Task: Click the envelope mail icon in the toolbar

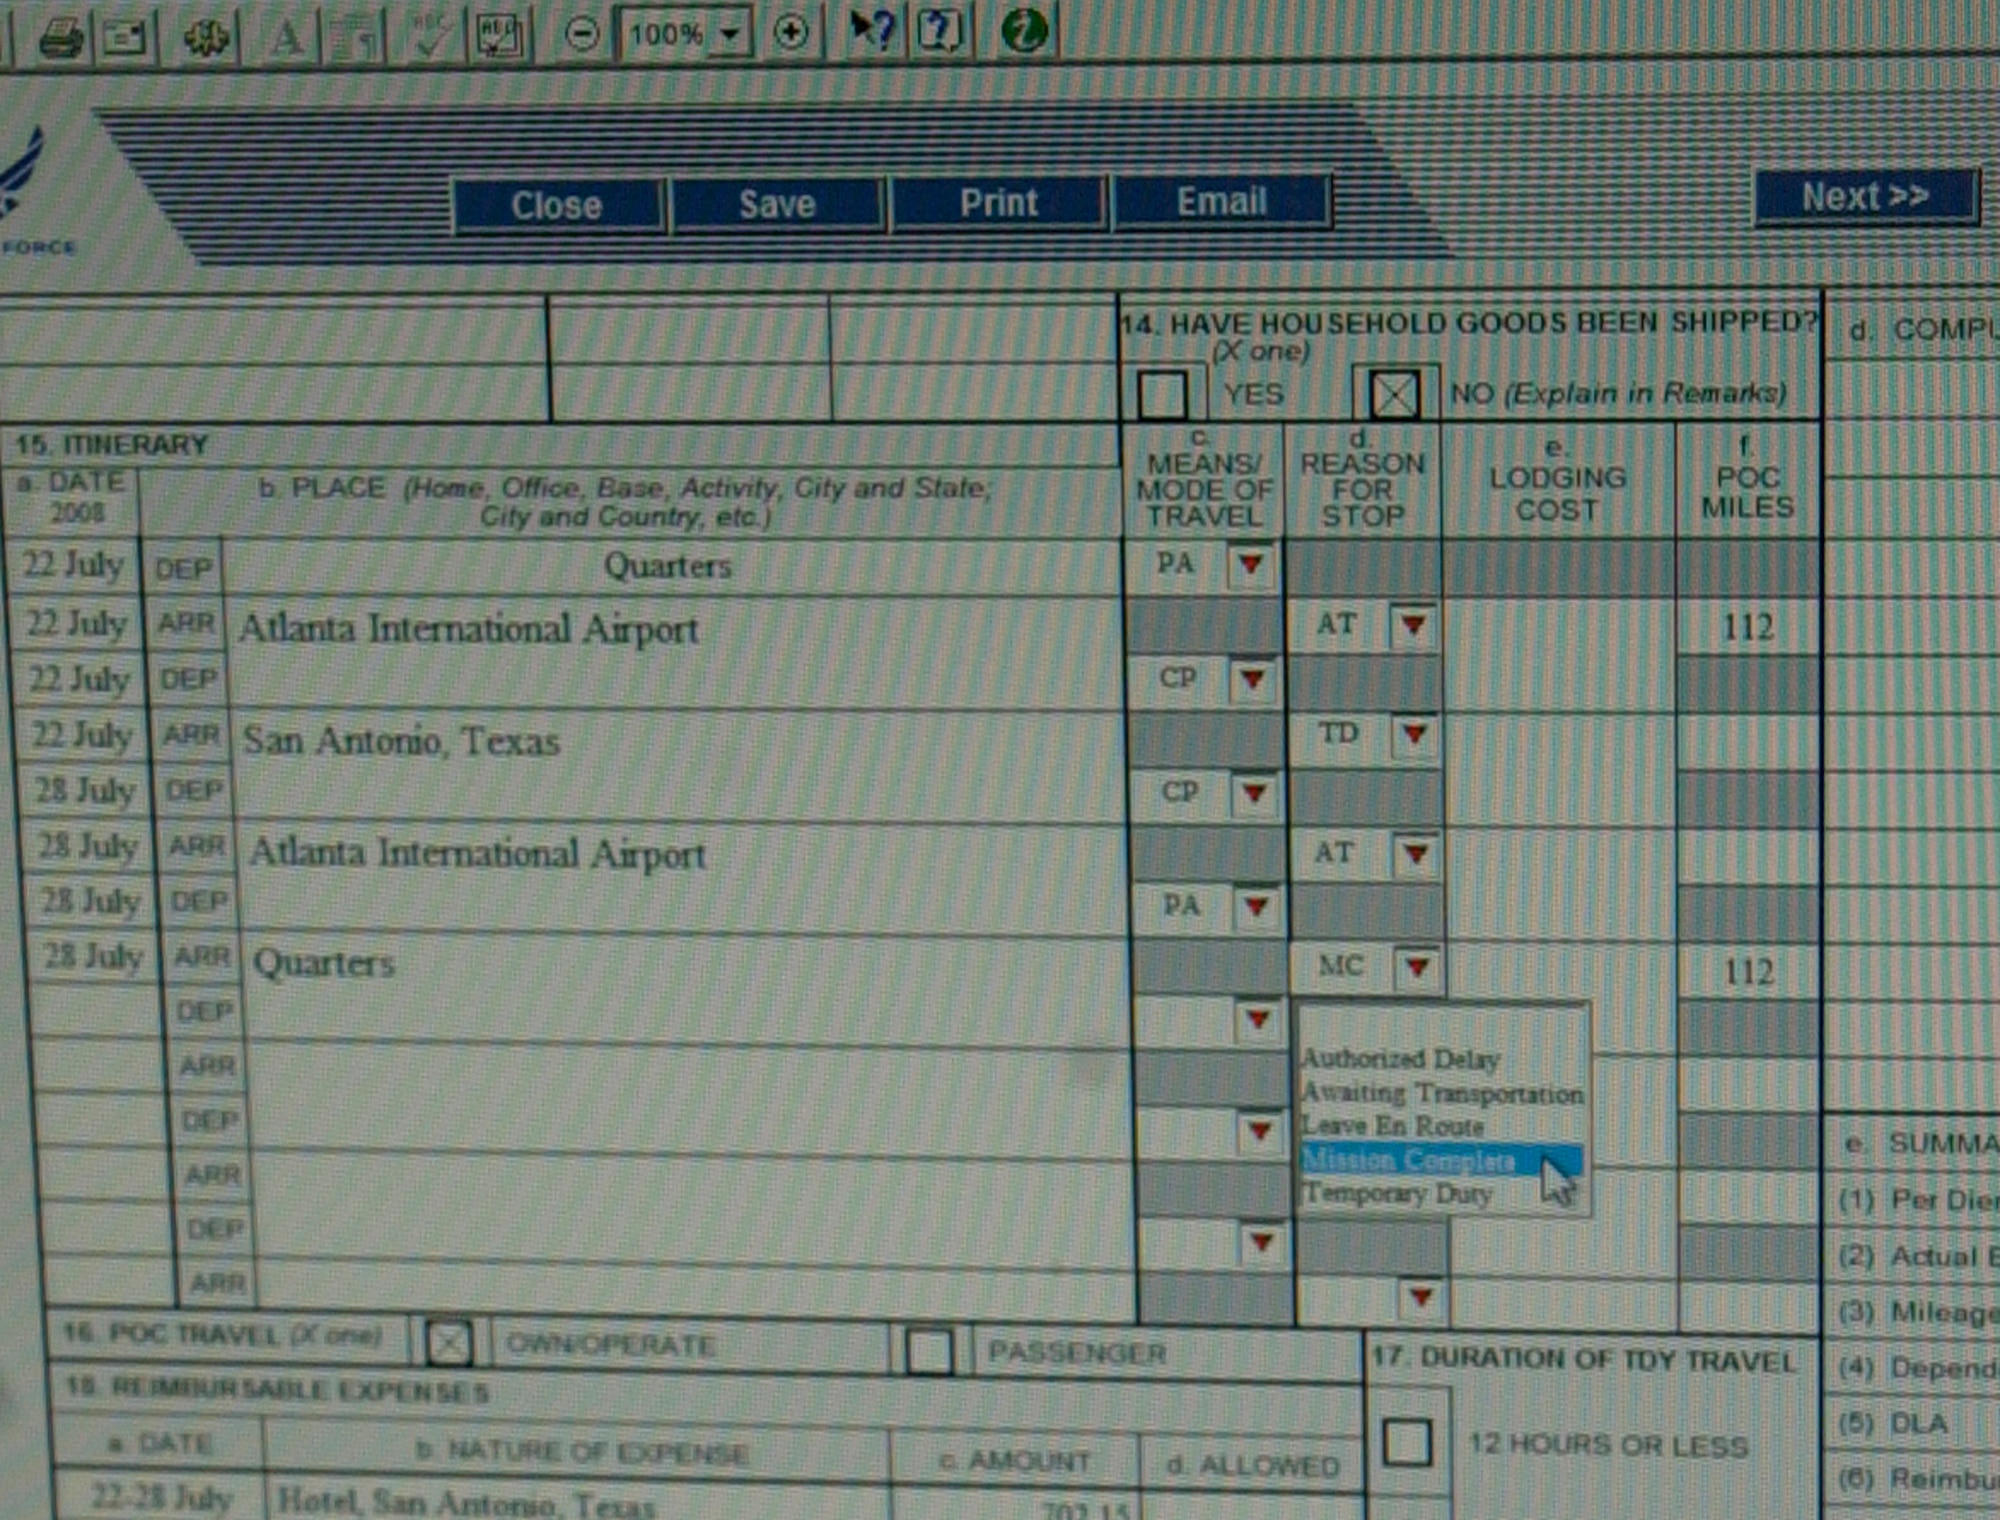Action: click(125, 38)
